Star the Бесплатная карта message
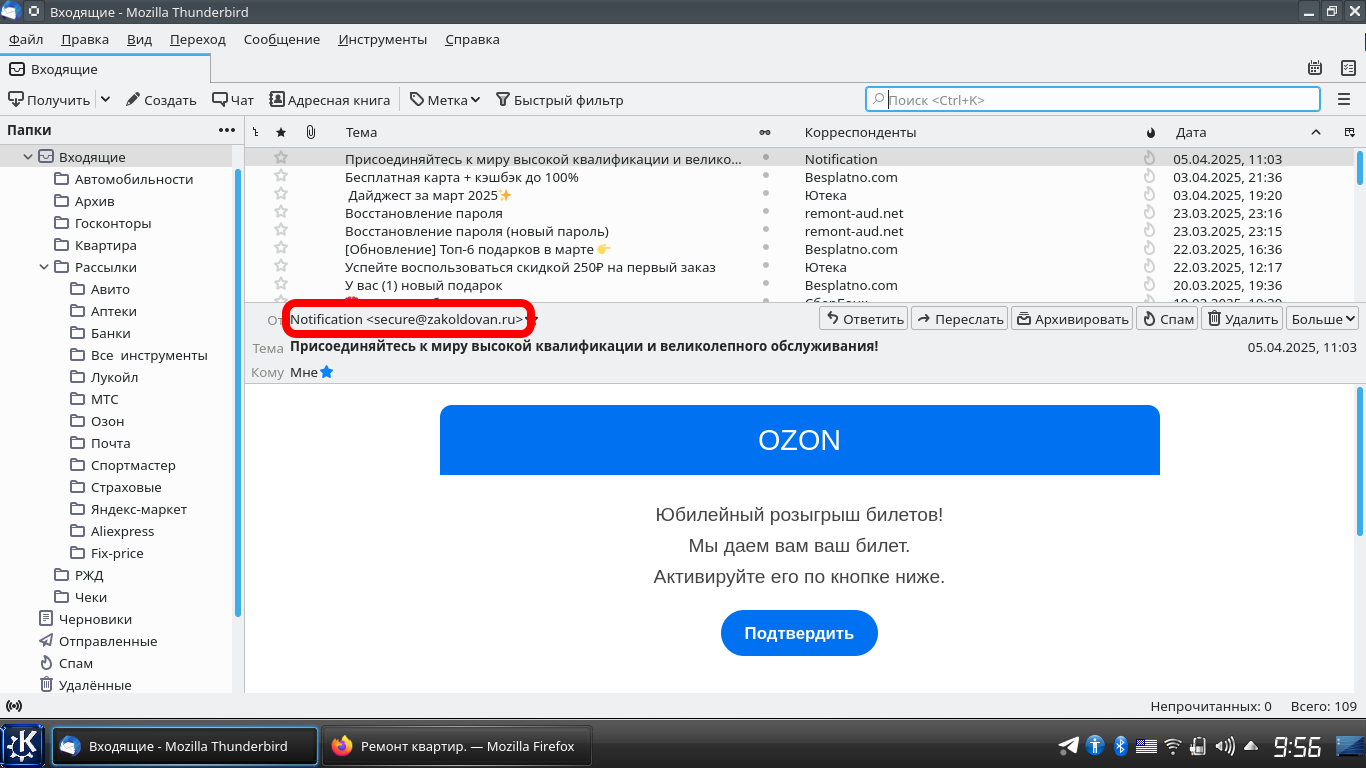 (x=281, y=177)
